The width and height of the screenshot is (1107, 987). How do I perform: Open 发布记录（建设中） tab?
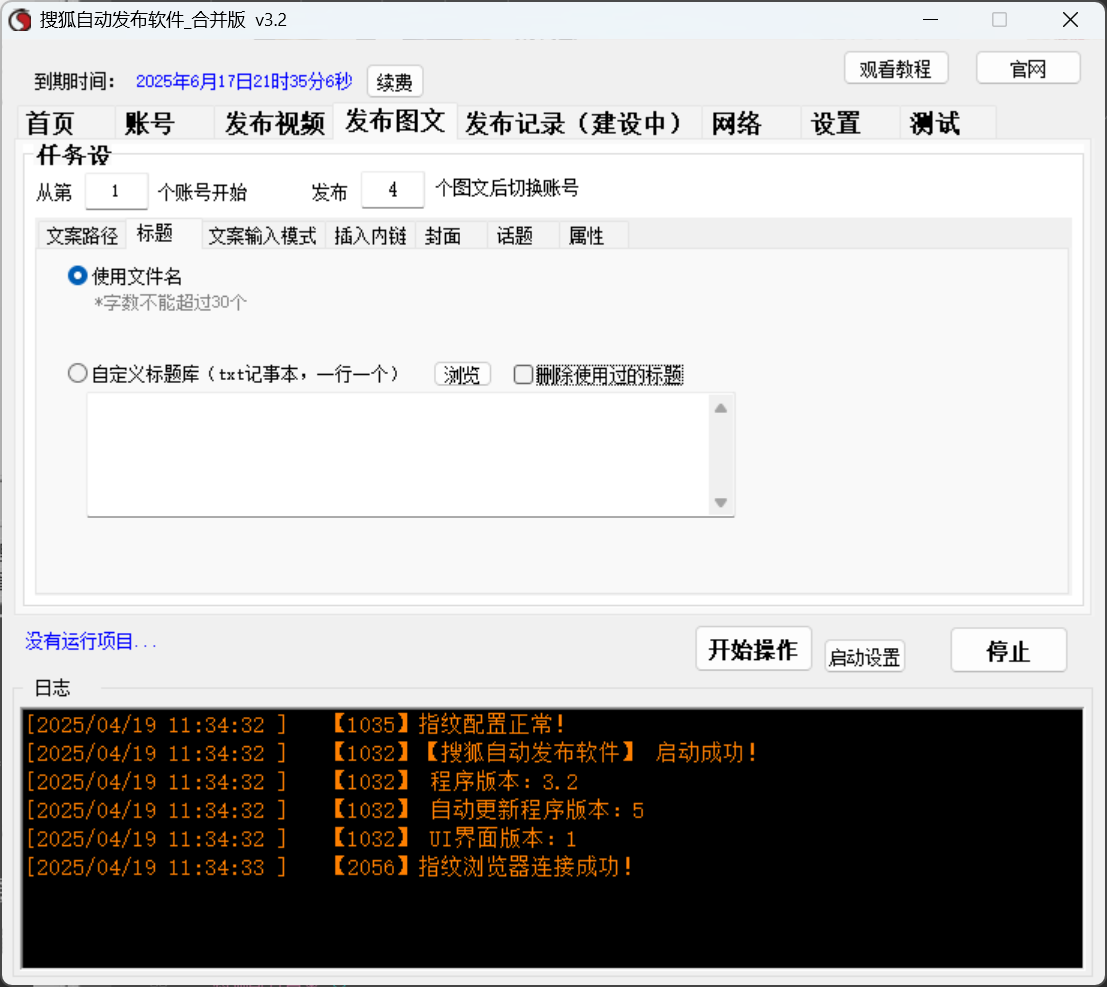coord(579,123)
